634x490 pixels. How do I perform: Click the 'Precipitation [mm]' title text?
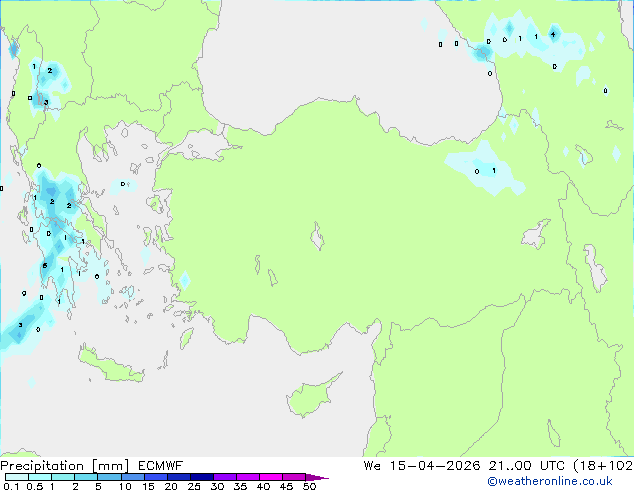click(65, 466)
